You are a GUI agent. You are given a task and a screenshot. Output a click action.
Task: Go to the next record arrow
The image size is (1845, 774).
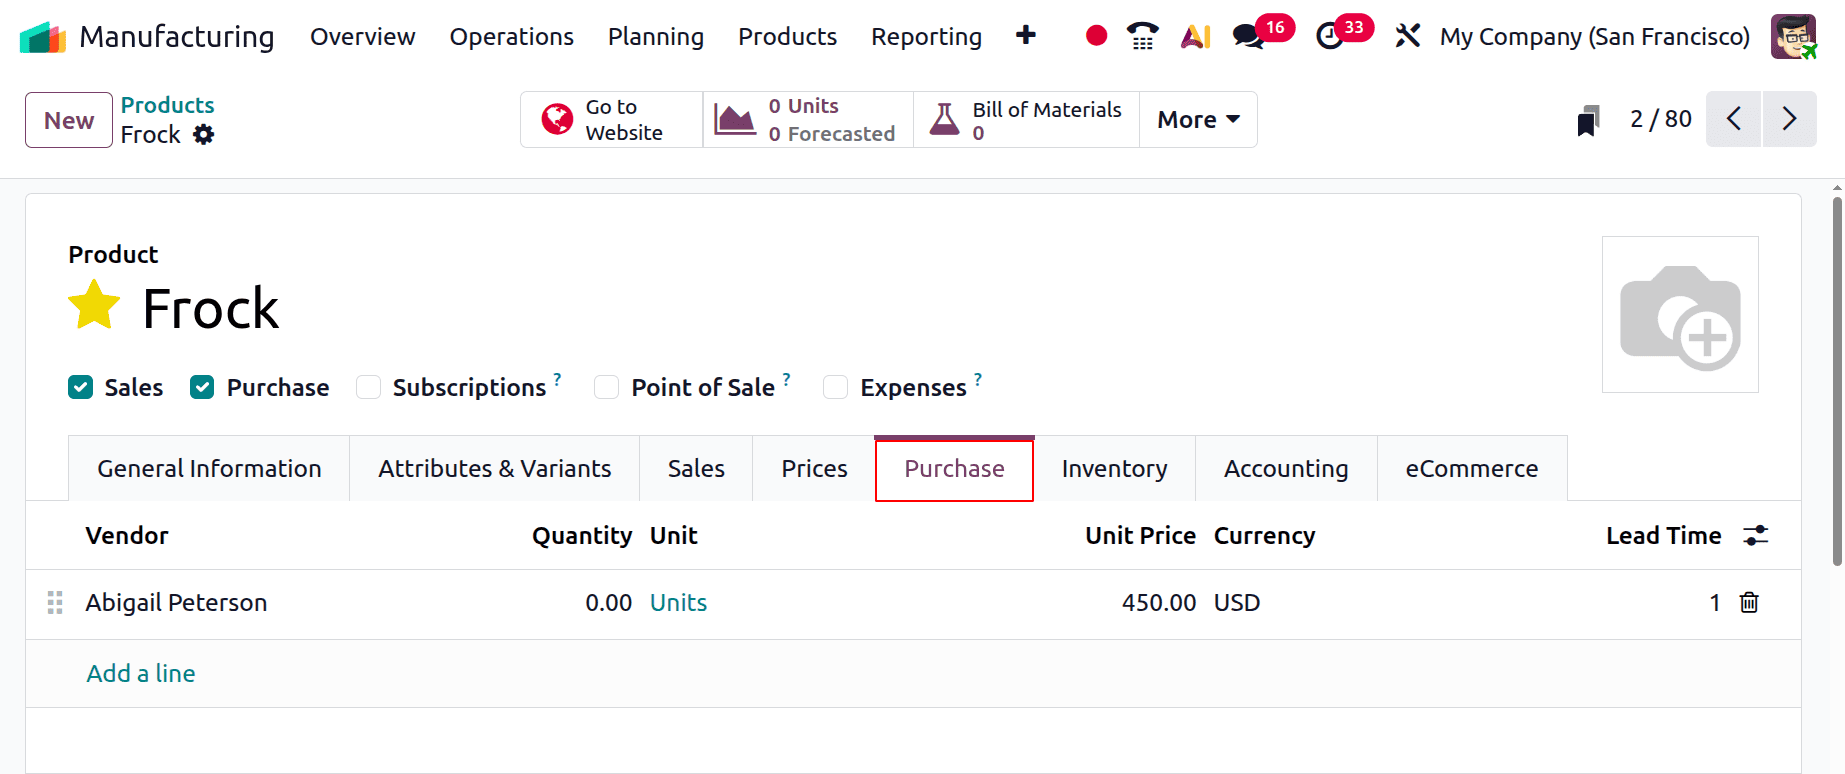(1790, 119)
